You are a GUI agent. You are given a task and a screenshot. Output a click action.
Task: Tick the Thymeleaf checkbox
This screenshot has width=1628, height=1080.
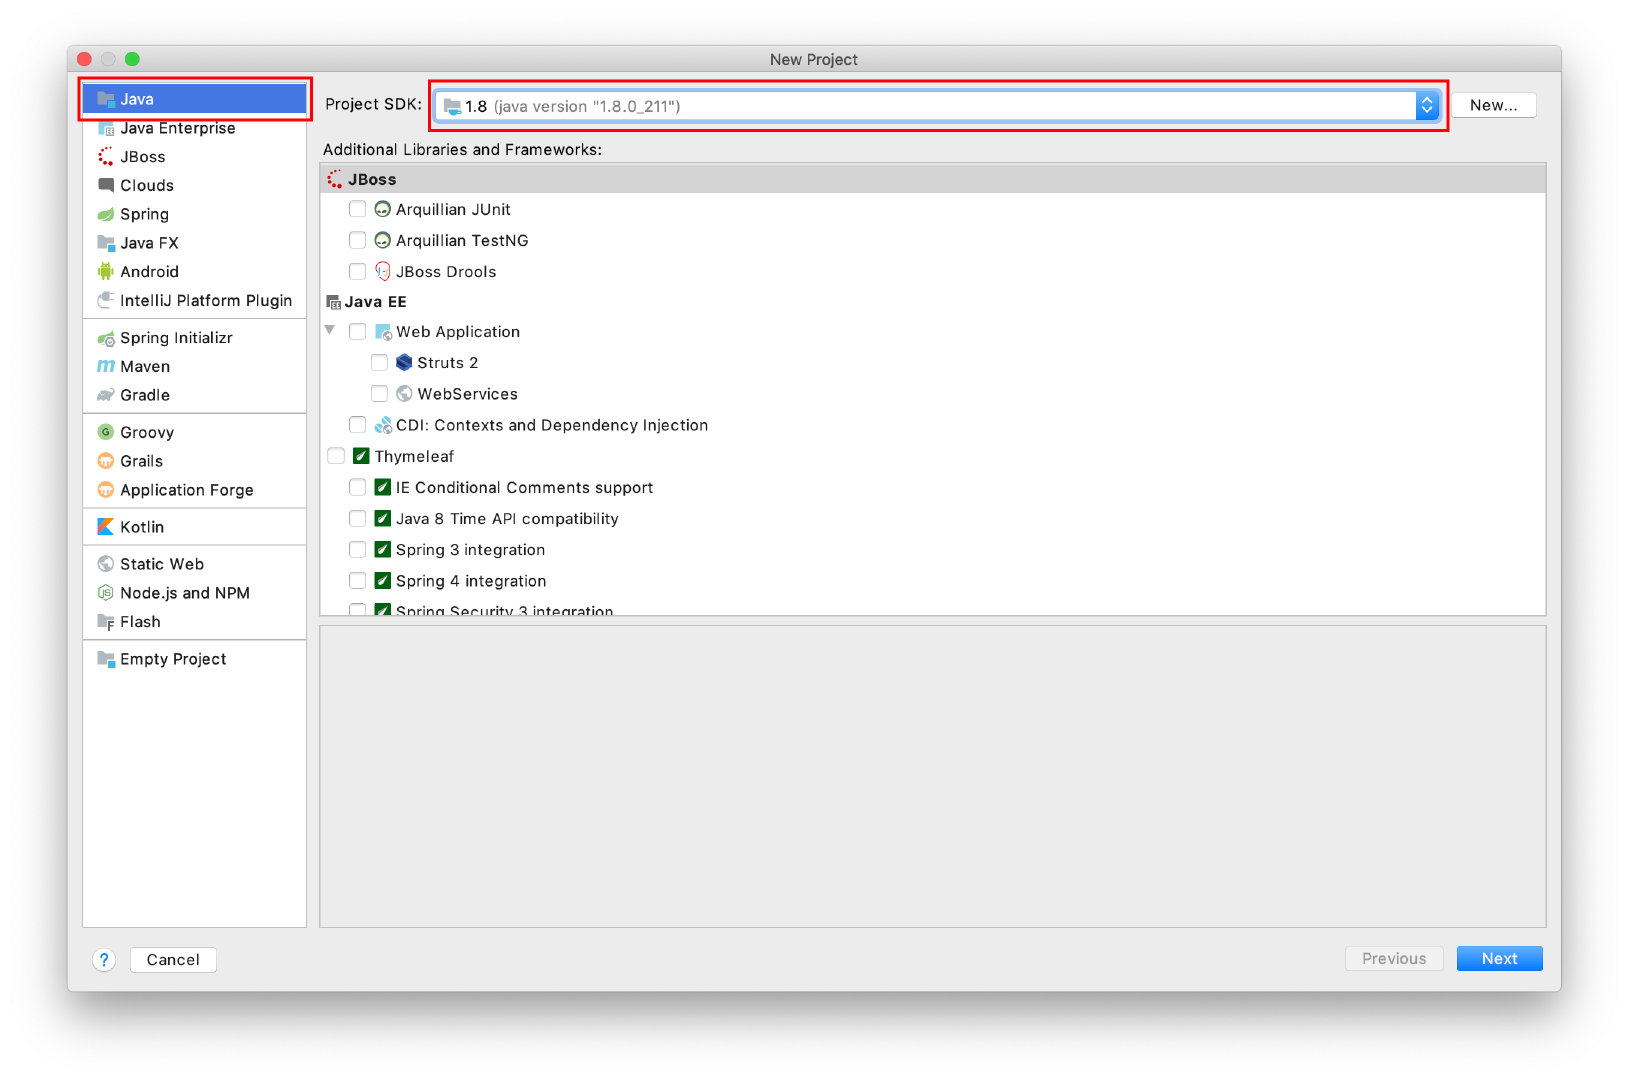click(336, 456)
